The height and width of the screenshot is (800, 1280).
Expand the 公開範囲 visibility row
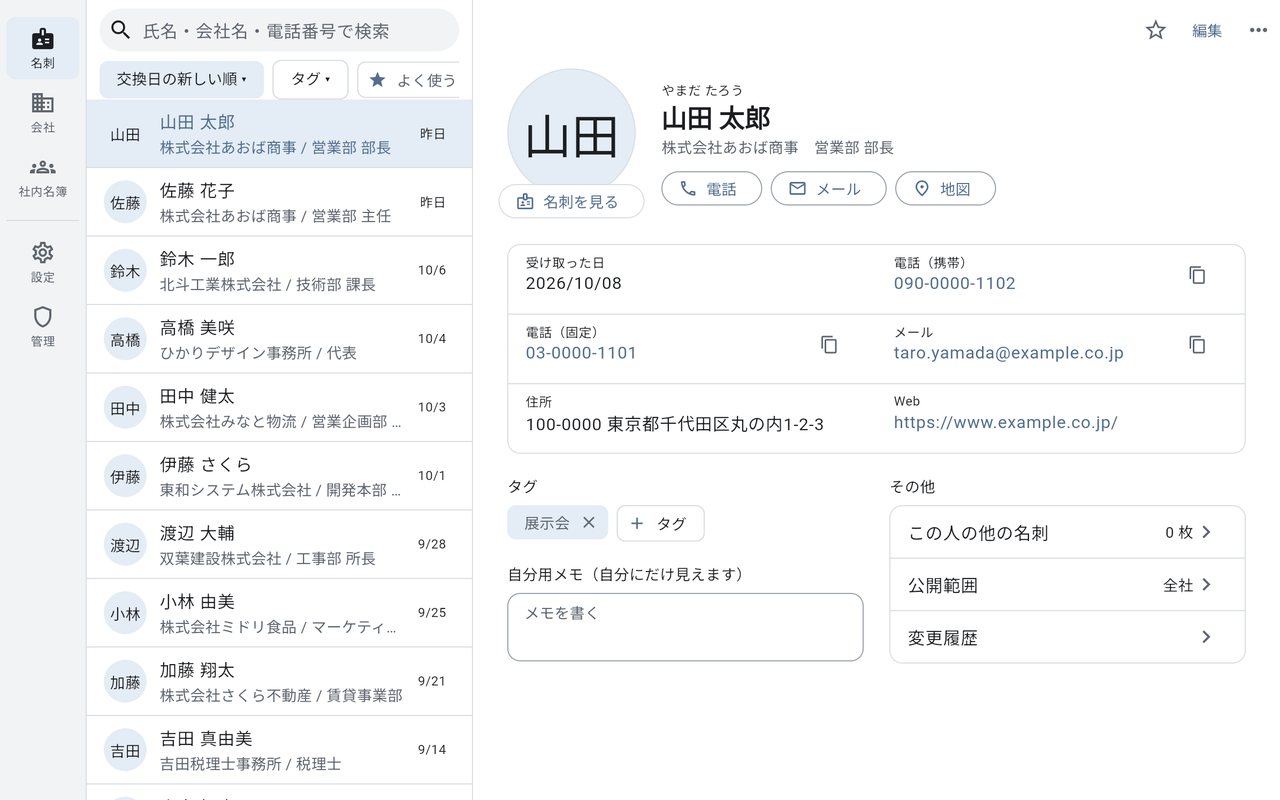click(x=1067, y=585)
